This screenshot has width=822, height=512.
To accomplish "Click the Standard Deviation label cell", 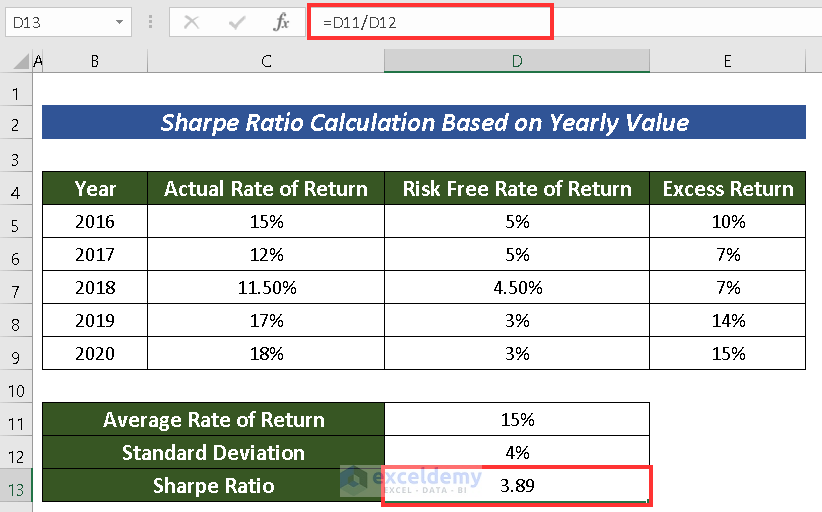I will 213,452.
